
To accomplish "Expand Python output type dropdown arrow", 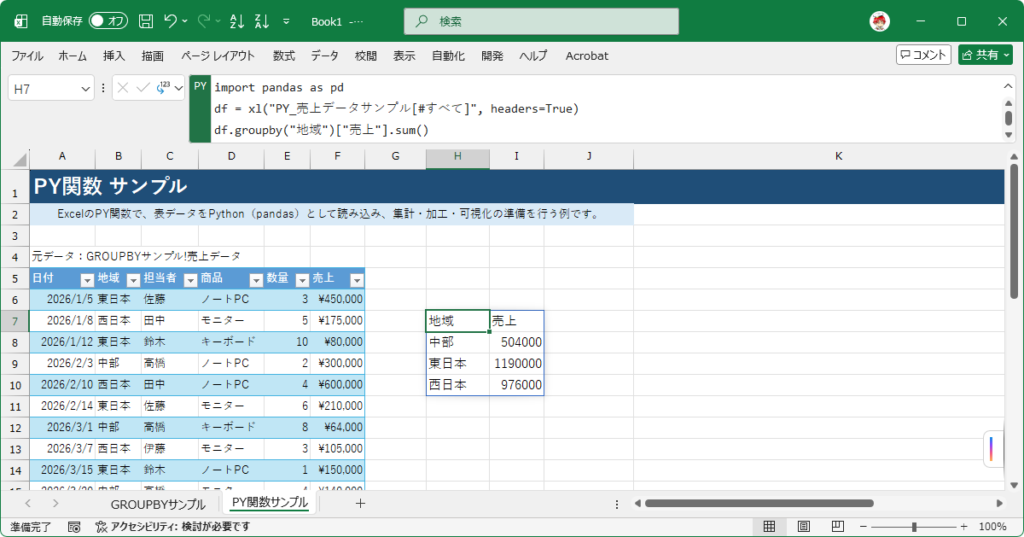I will pyautogui.click(x=178, y=88).
